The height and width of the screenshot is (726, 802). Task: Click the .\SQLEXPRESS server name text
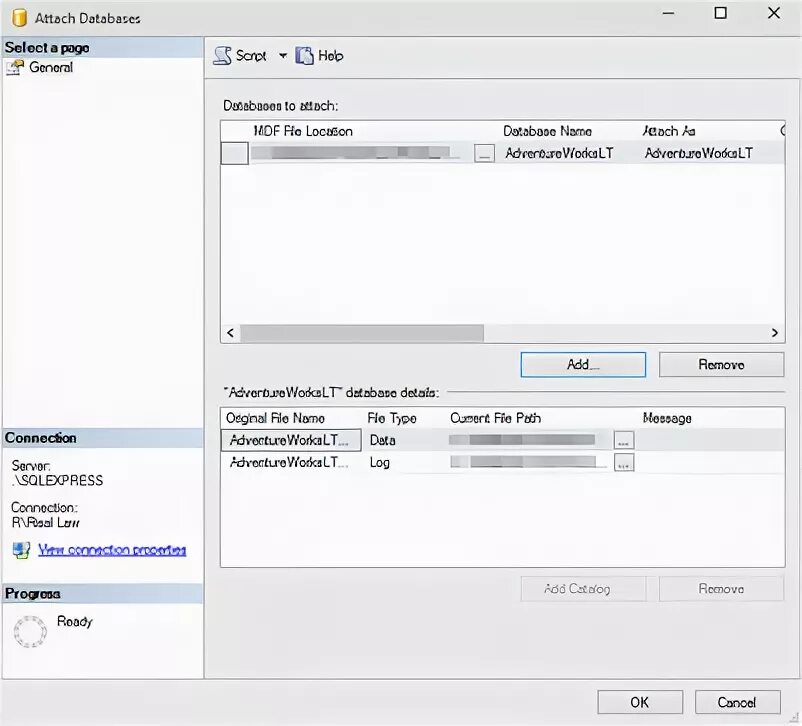(x=57, y=480)
